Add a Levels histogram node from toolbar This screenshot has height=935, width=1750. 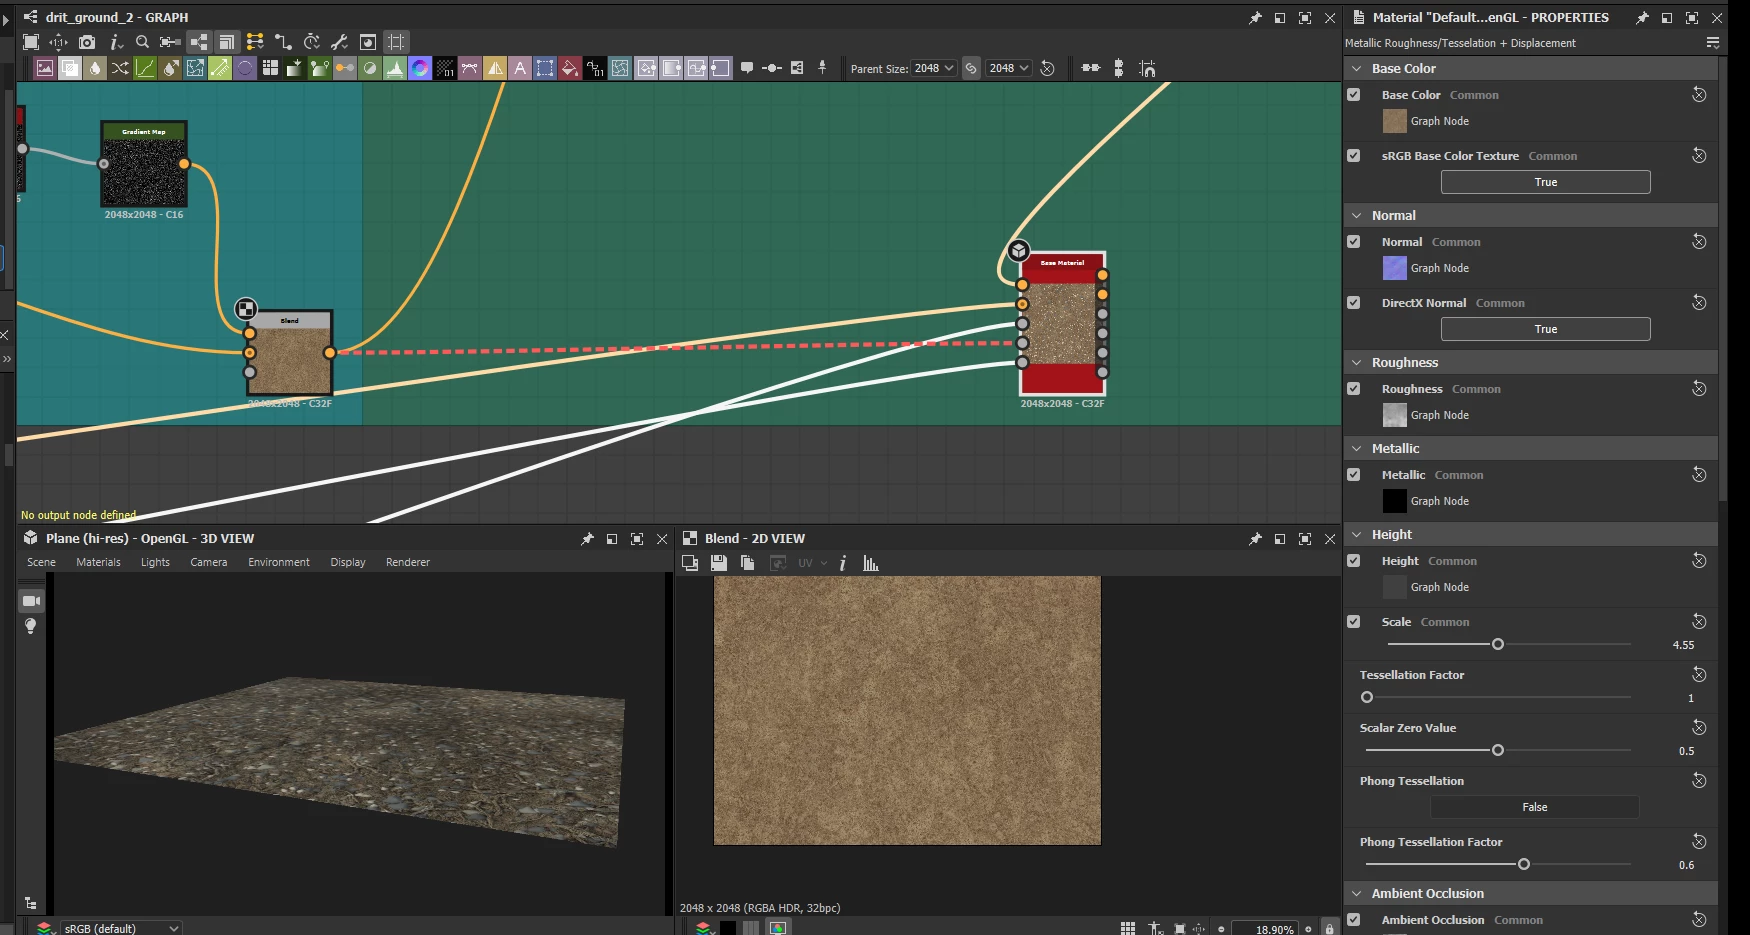pyautogui.click(x=395, y=68)
